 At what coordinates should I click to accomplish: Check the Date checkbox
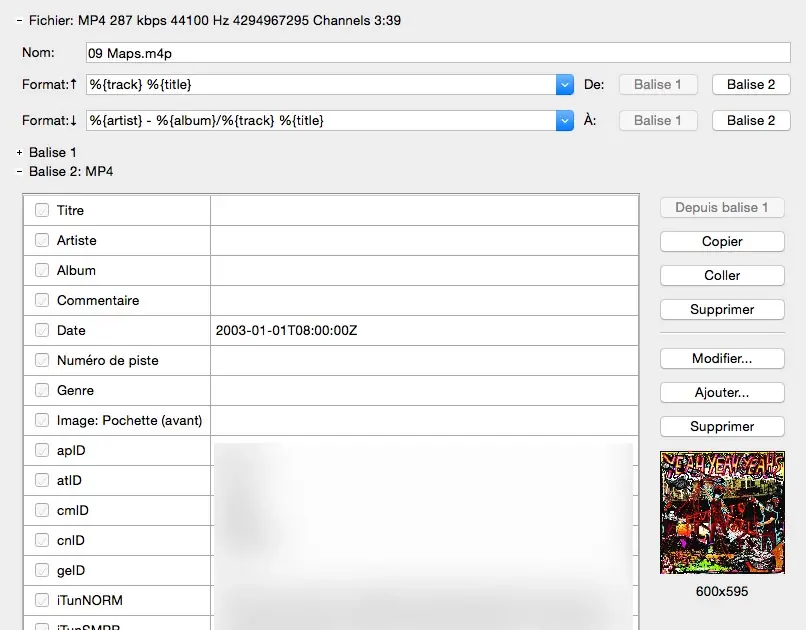pos(40,330)
